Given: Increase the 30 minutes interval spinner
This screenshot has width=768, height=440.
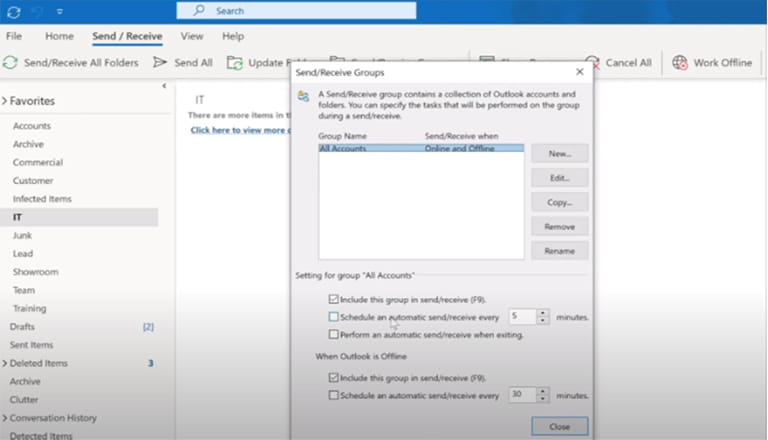Looking at the screenshot, I should (x=543, y=391).
